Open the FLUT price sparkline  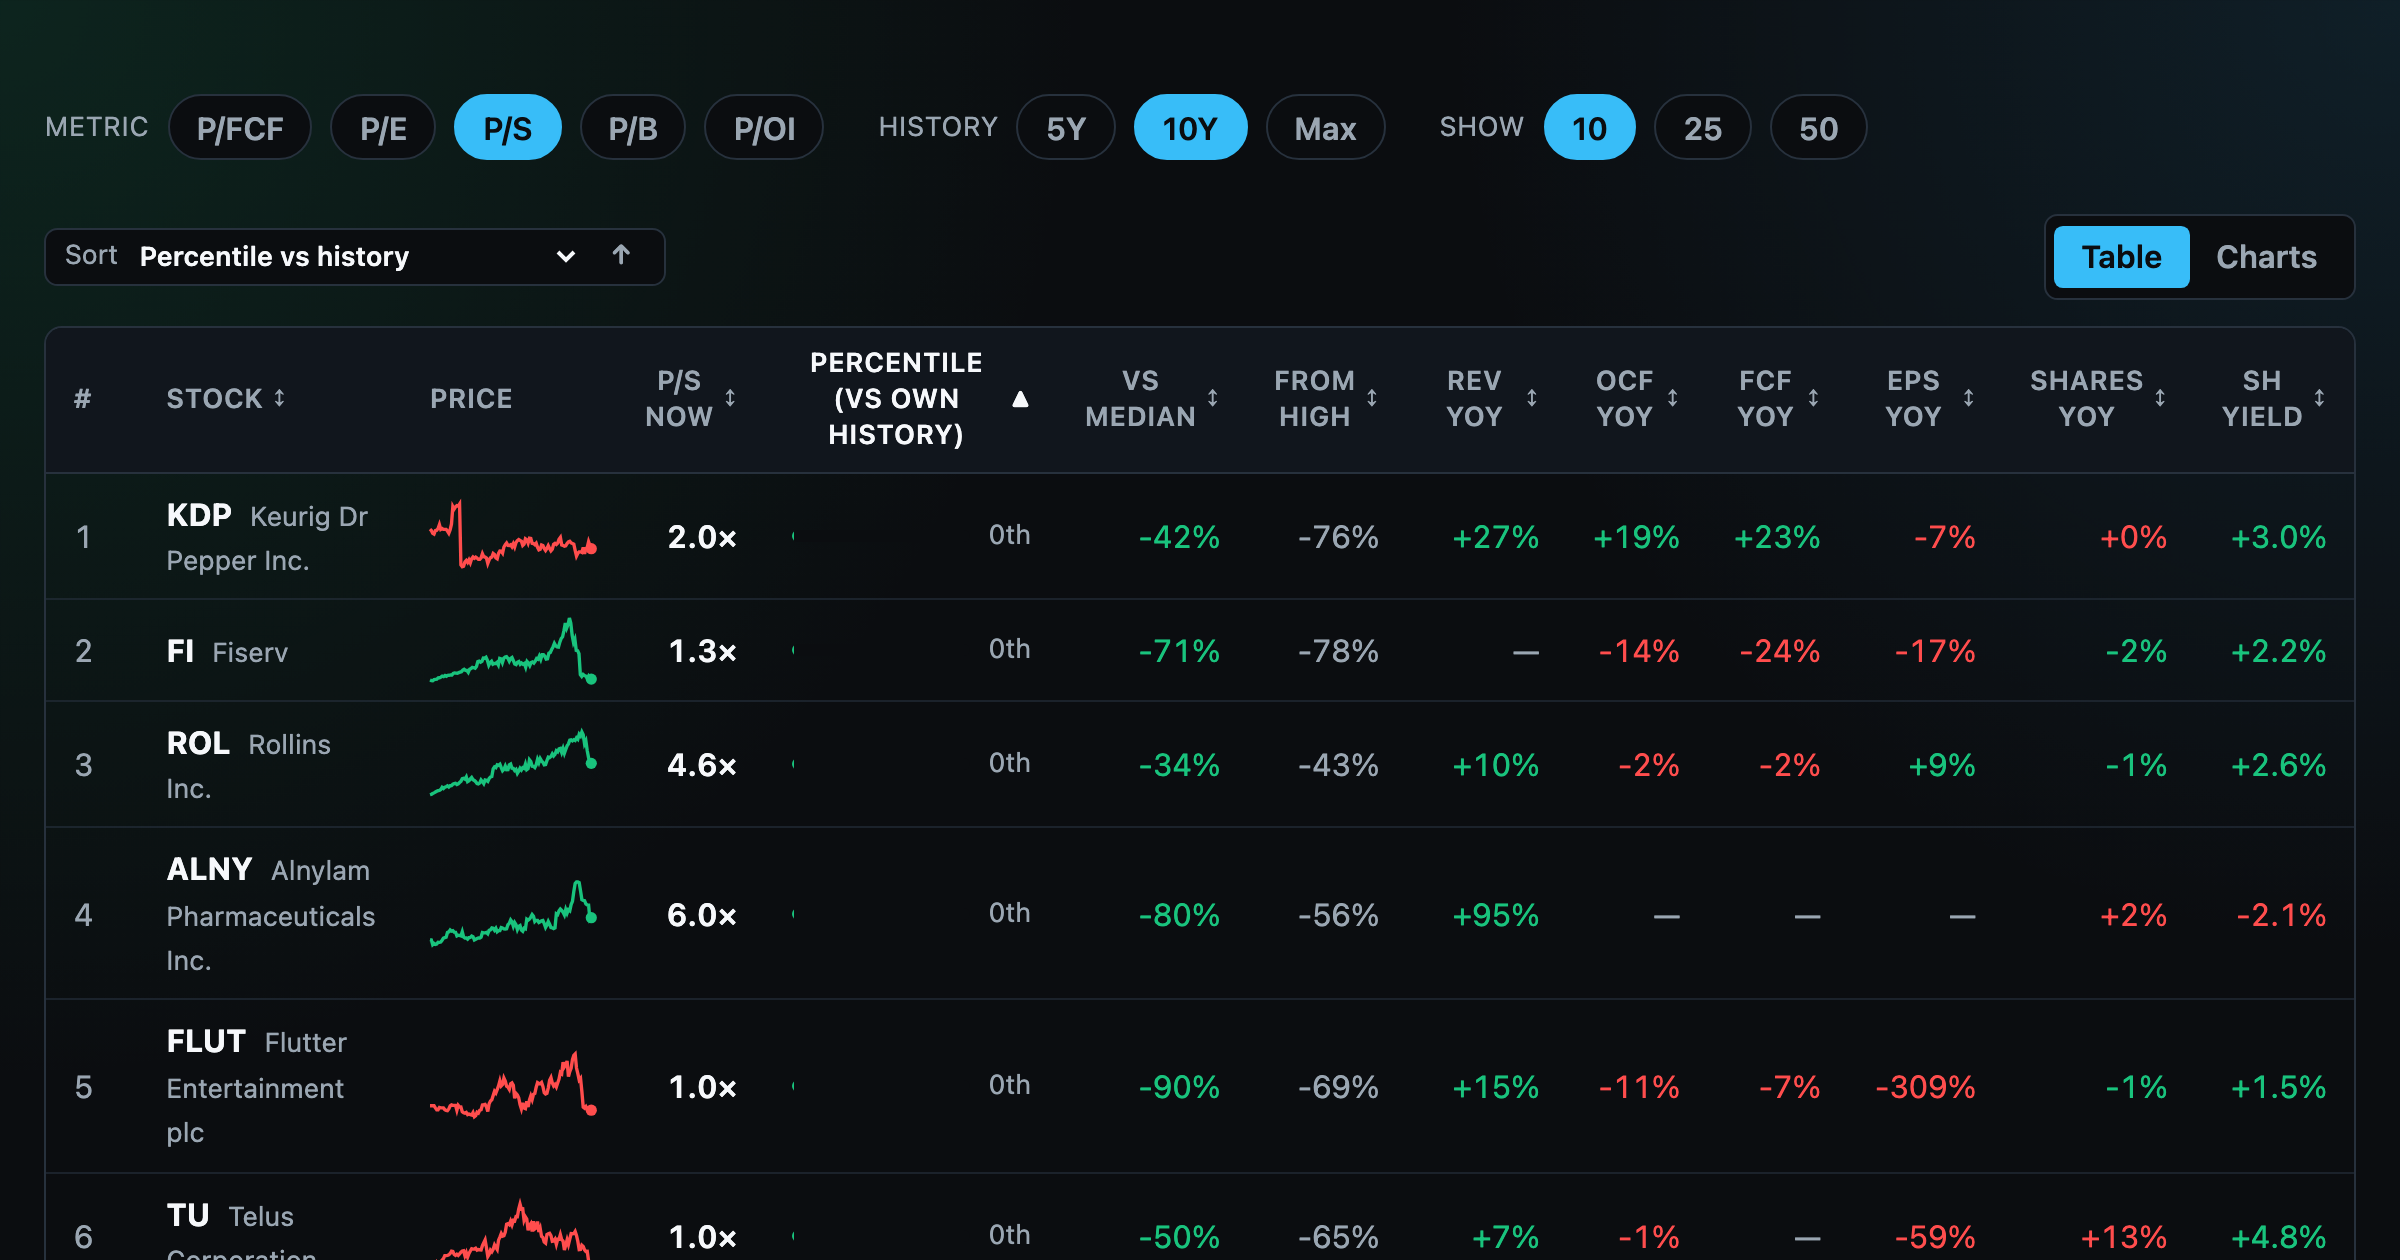coord(514,1085)
